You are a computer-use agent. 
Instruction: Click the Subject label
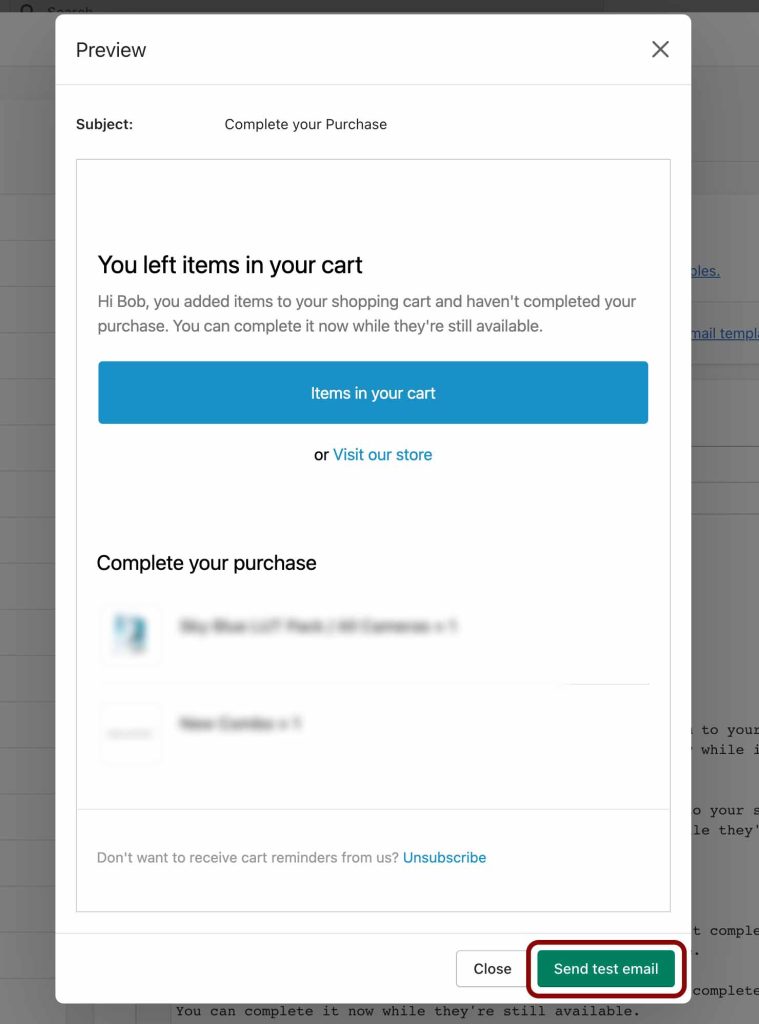105,124
